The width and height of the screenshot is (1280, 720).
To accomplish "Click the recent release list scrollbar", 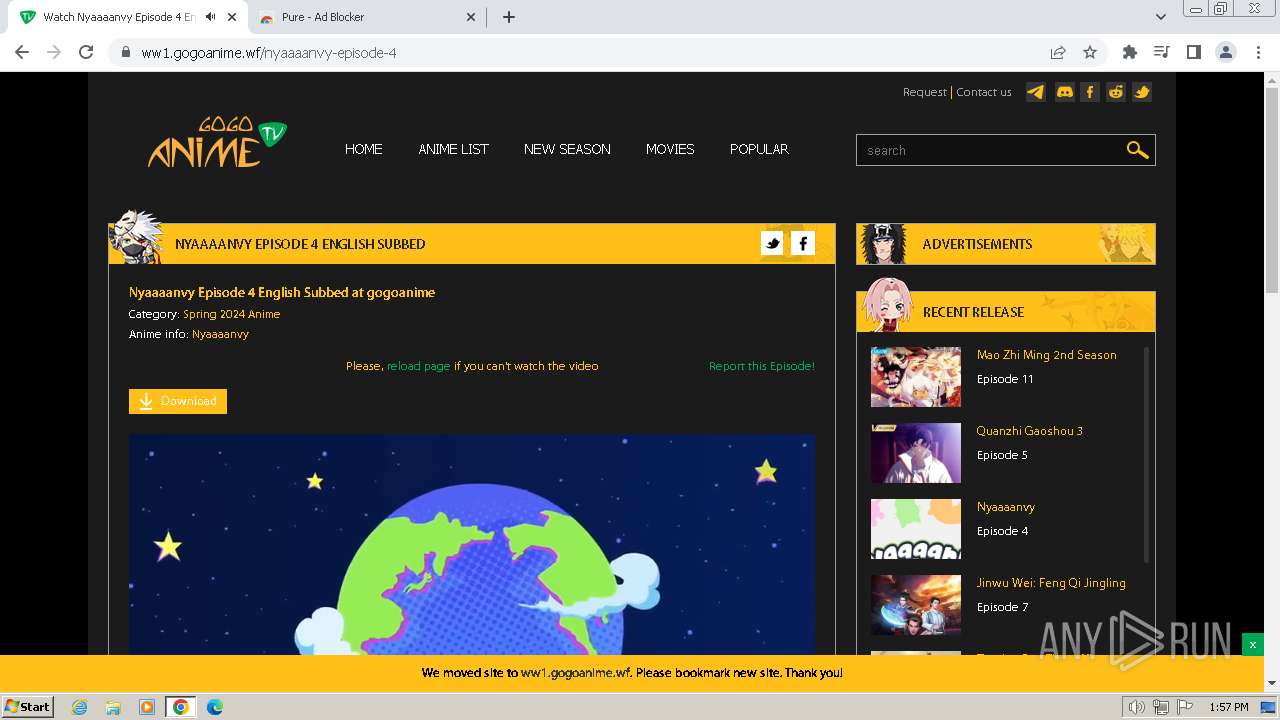I will tap(1147, 455).
